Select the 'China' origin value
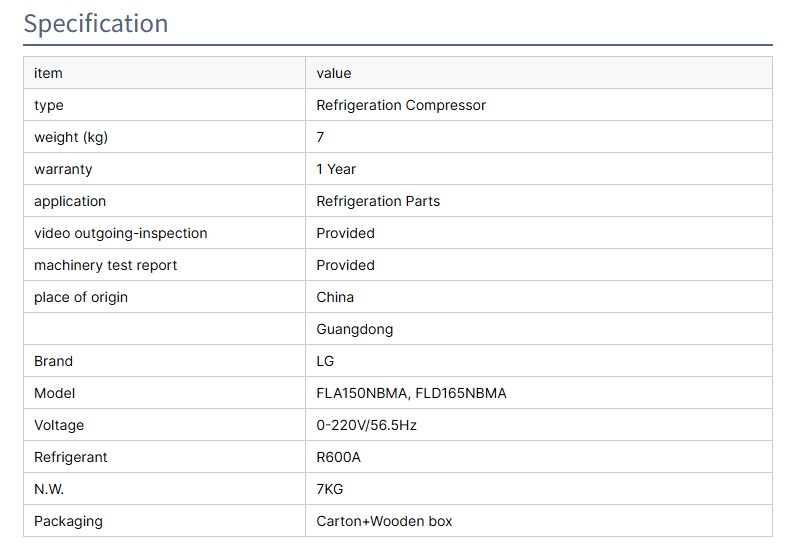Viewport: 793px width, 555px height. click(x=335, y=297)
